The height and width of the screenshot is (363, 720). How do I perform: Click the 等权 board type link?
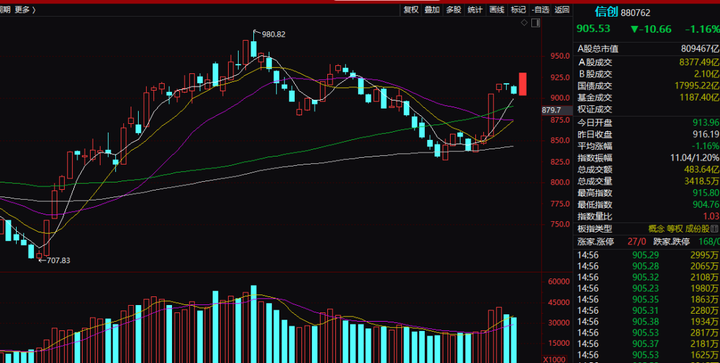tap(675, 228)
